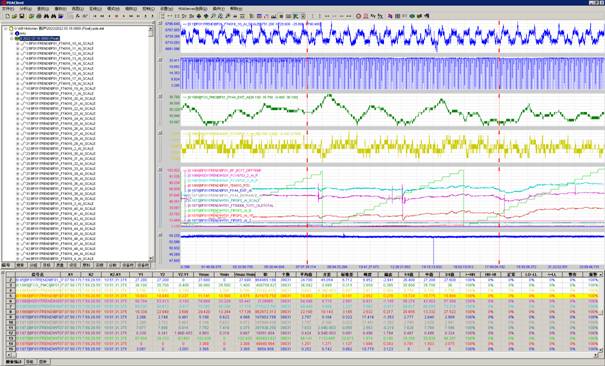Click the Ymin column header

224,275
